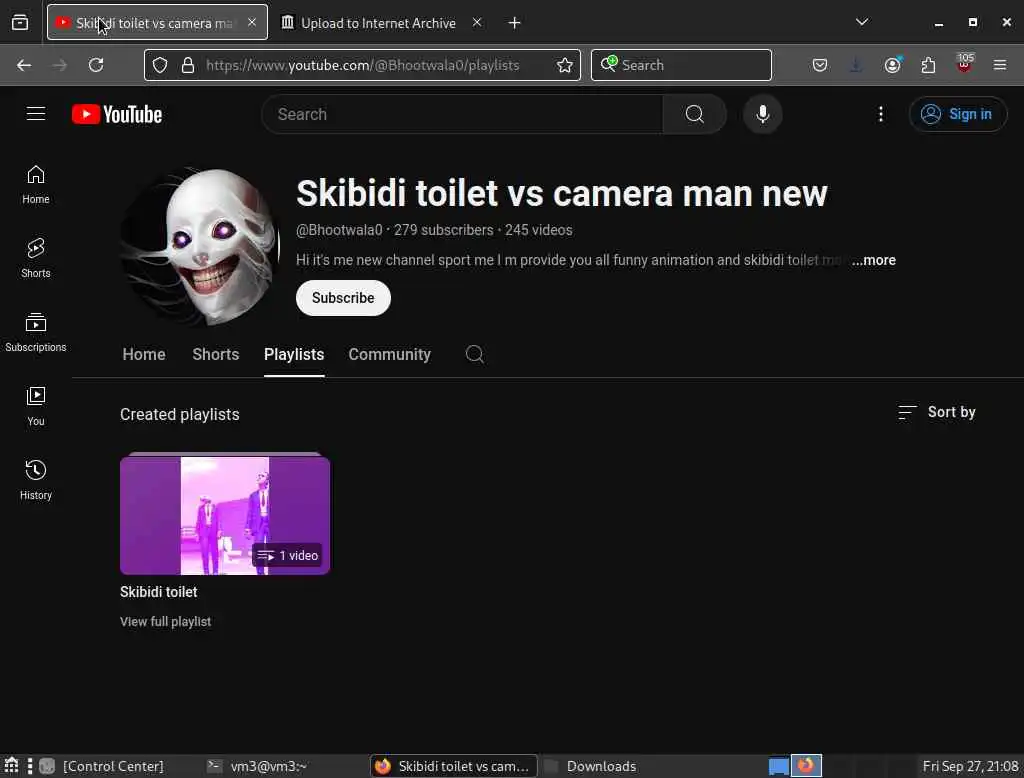This screenshot has width=1024, height=778.
Task: Click the channel avatar image
Action: 202,246
